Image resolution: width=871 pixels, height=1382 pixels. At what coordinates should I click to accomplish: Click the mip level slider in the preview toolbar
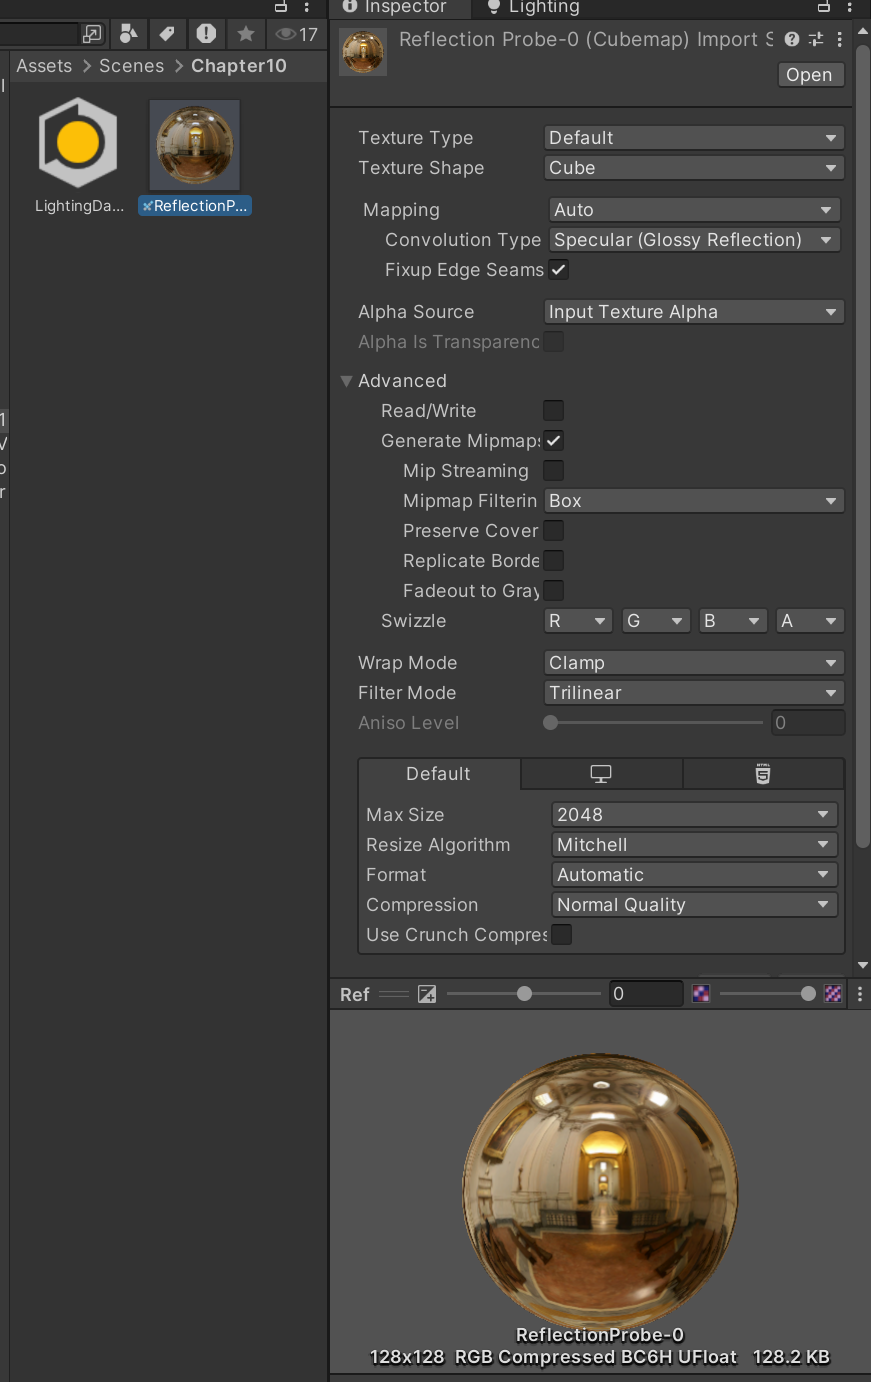767,994
